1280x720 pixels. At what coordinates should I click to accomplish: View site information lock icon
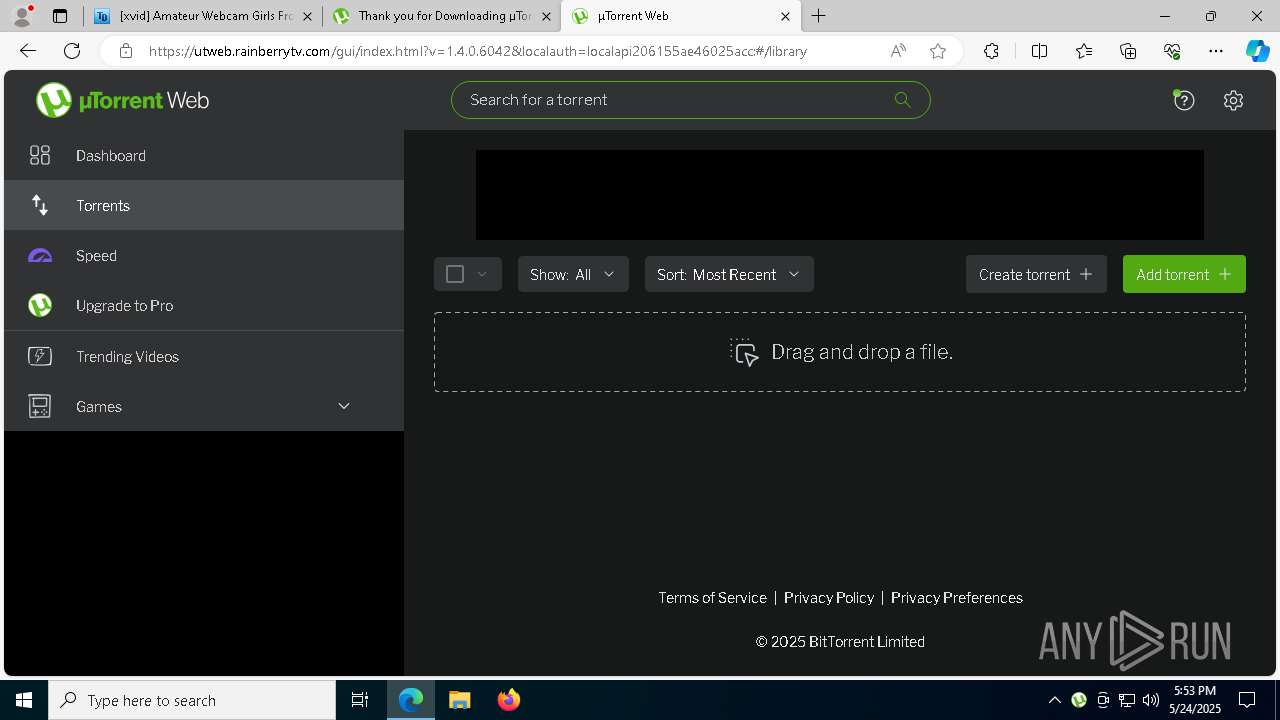coord(125,51)
